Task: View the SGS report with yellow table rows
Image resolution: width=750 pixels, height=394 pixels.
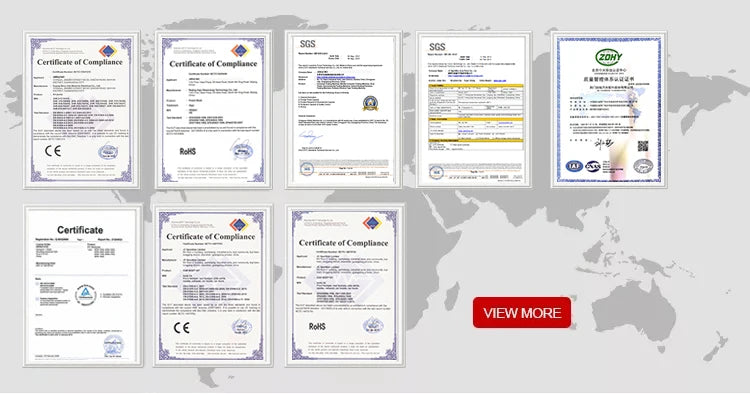Action: tap(474, 109)
